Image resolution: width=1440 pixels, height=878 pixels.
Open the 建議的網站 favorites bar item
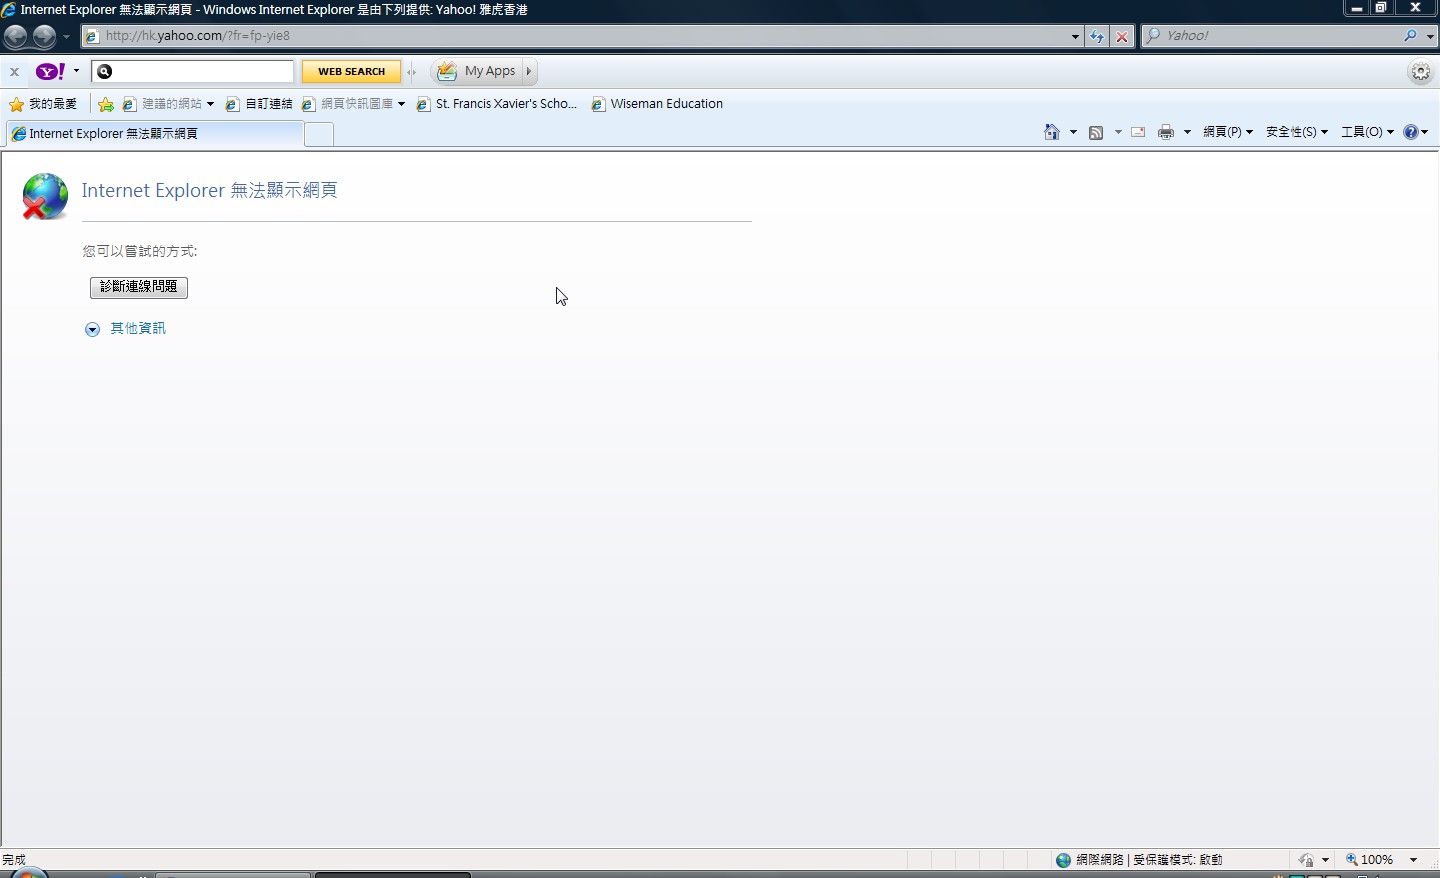[168, 104]
